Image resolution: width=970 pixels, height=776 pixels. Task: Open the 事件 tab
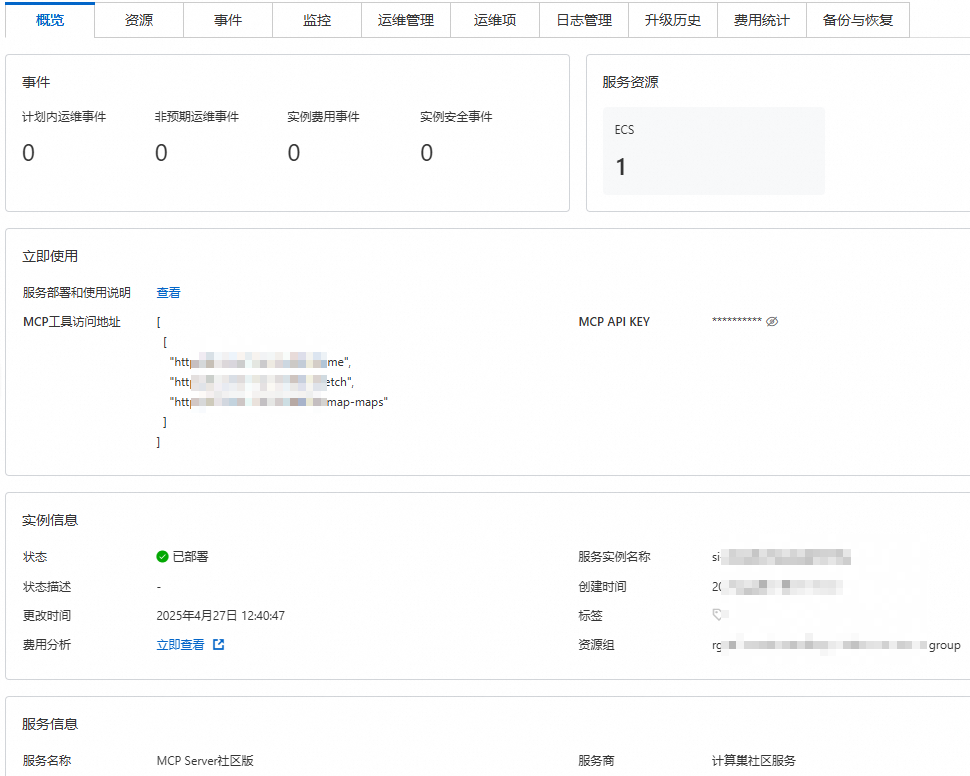[x=228, y=20]
